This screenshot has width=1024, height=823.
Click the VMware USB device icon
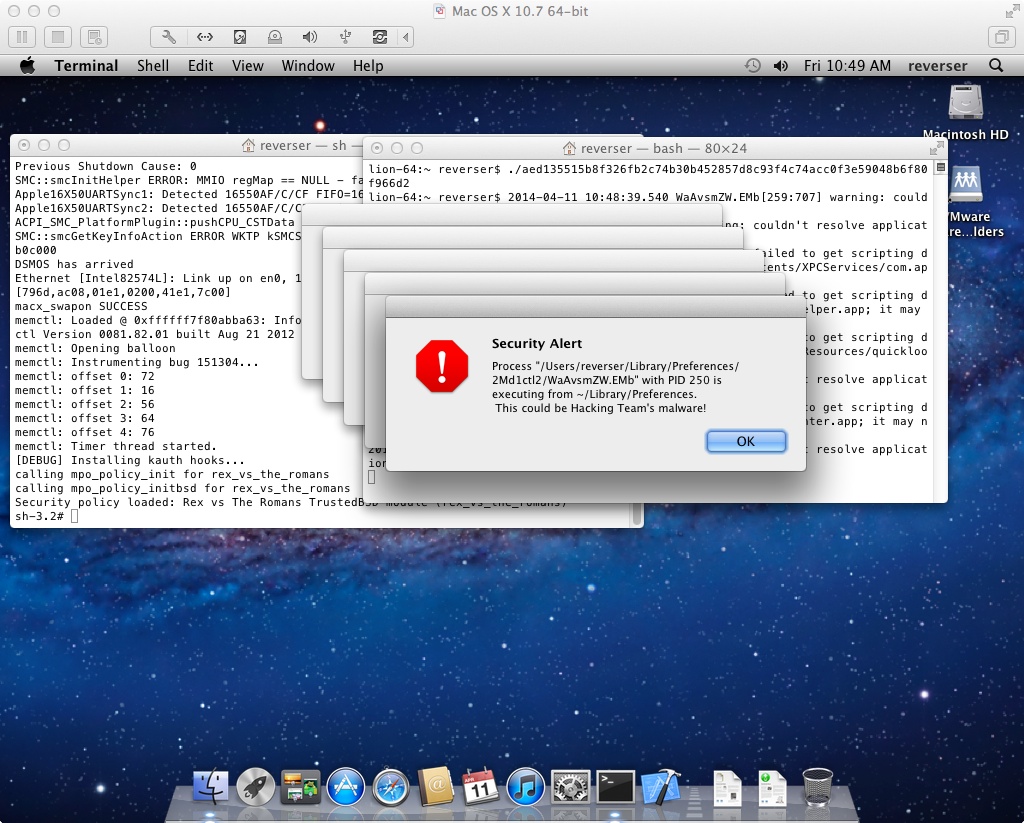[x=345, y=37]
